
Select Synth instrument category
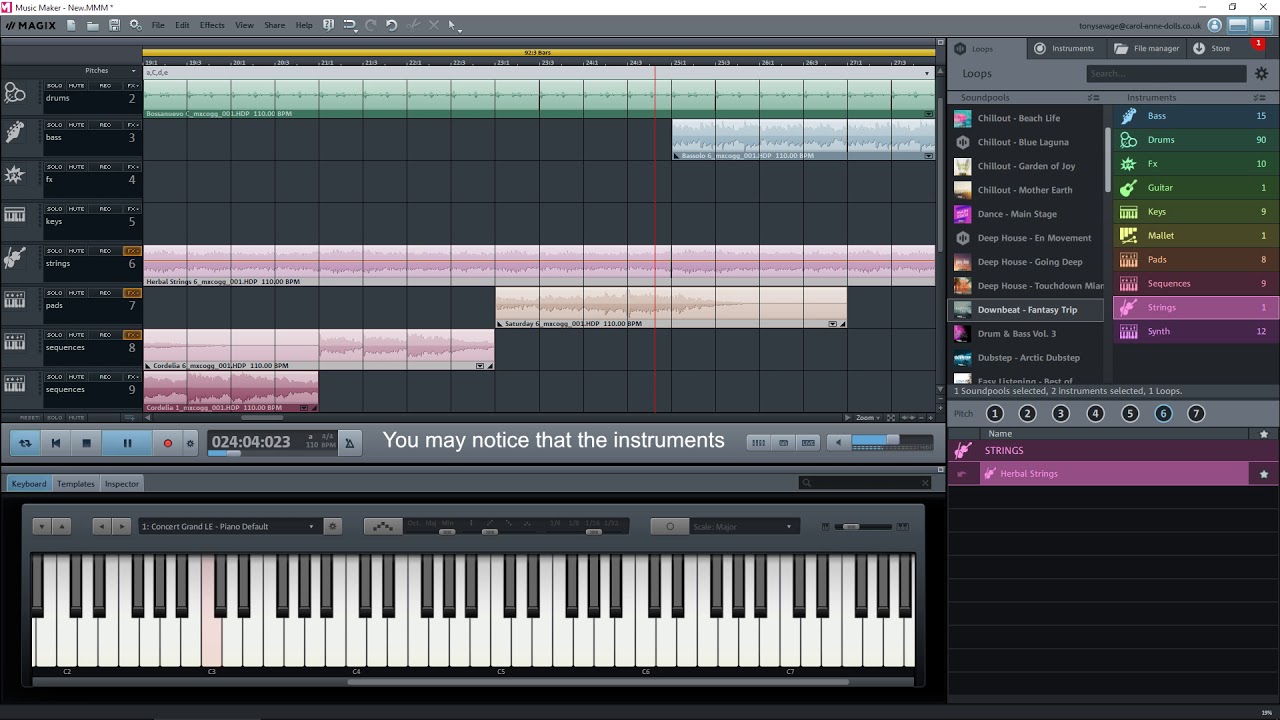[1196, 332]
